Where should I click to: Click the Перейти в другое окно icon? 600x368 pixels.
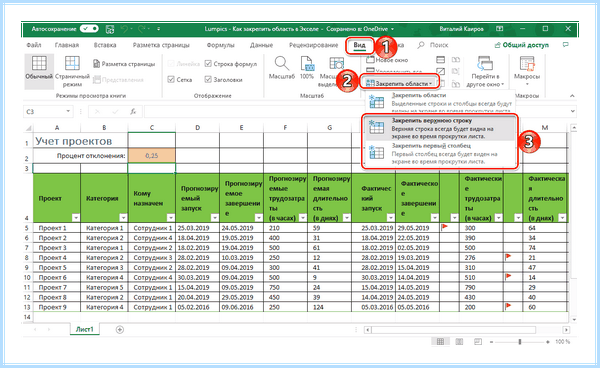coord(485,63)
